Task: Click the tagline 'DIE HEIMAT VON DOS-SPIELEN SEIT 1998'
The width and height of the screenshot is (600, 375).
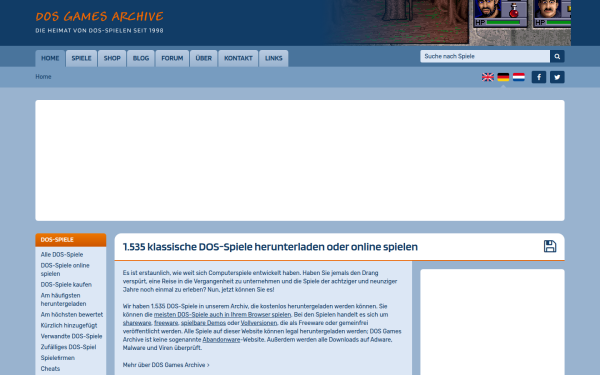Action: [x=99, y=31]
